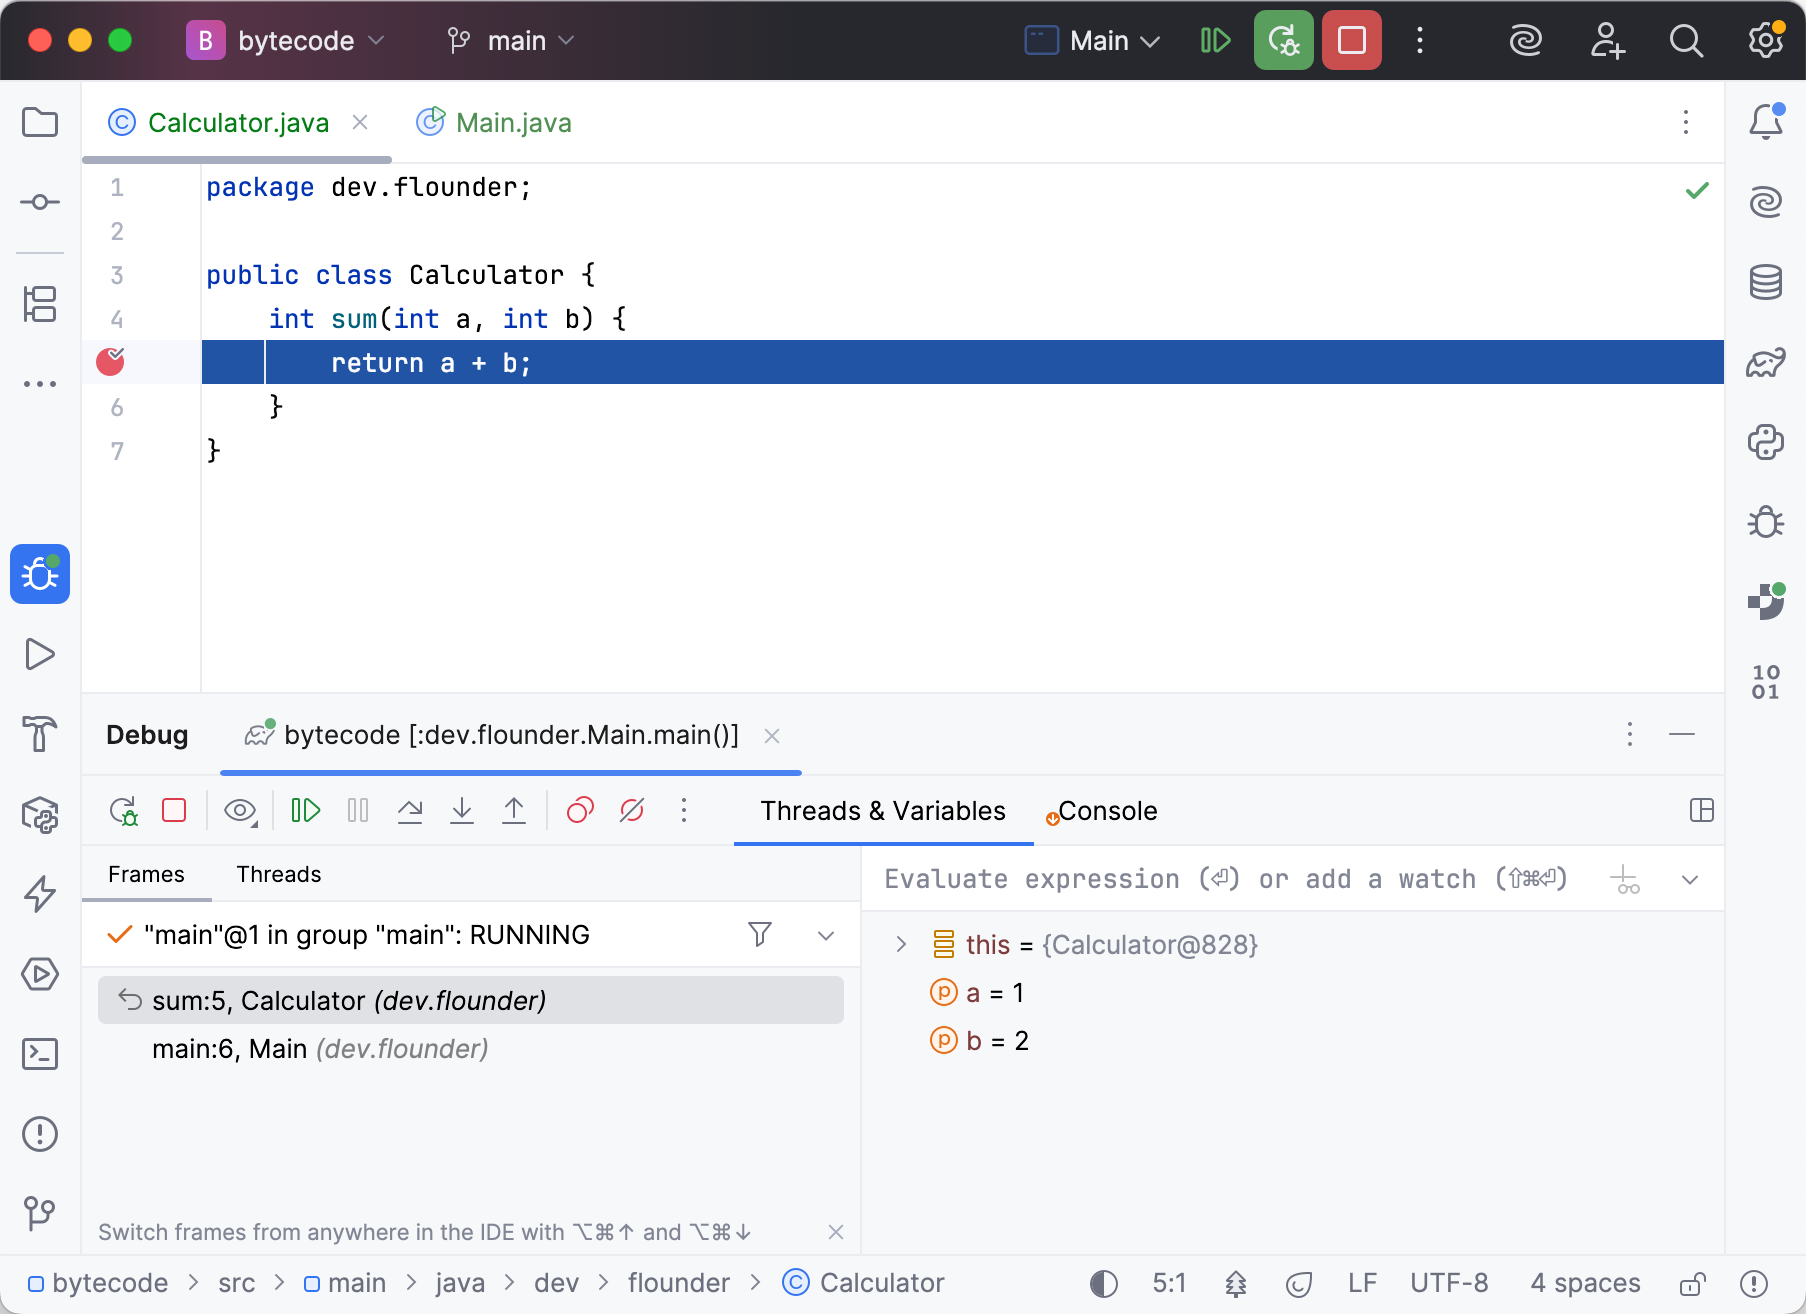Screen dimensions: 1806x1314
Task: Open the Debug tool window in left sidebar
Action: (x=40, y=574)
